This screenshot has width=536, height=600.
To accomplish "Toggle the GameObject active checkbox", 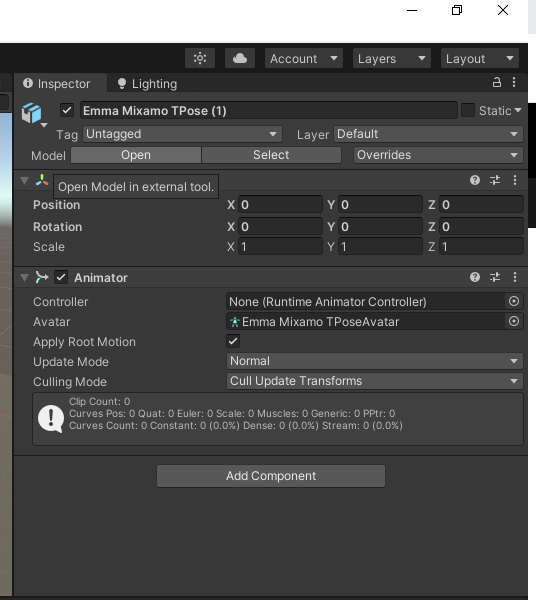I will click(67, 111).
